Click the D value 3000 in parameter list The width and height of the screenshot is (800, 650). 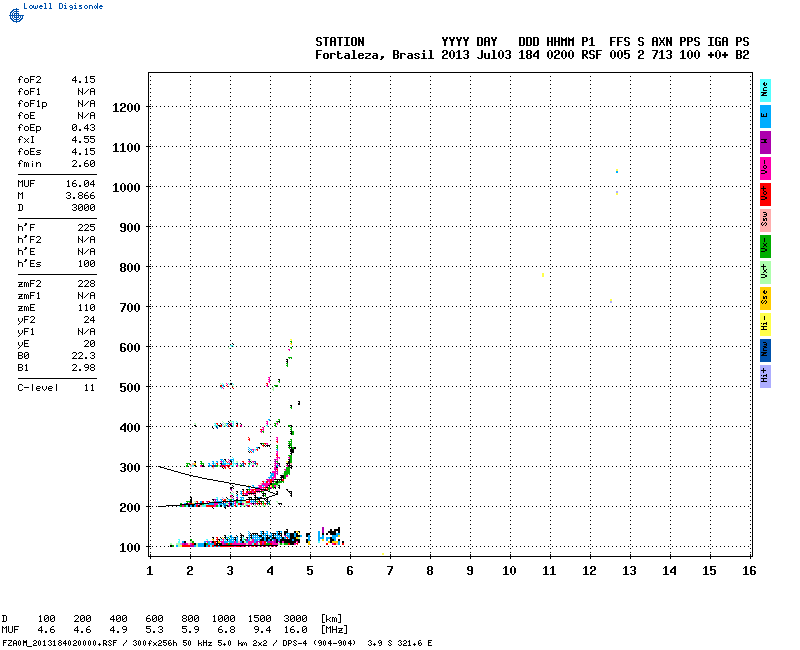point(83,208)
